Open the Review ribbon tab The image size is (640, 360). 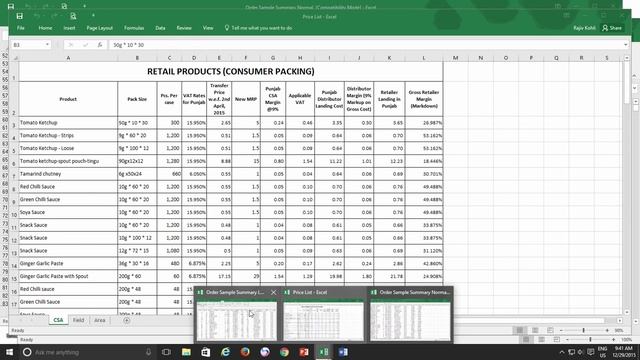[x=184, y=28]
